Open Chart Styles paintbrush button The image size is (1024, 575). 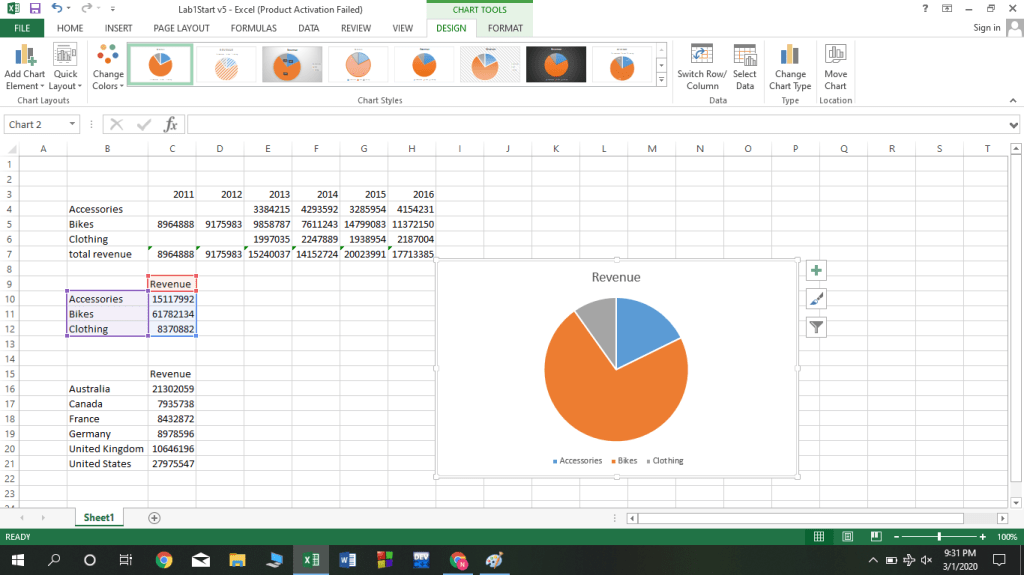coord(816,299)
